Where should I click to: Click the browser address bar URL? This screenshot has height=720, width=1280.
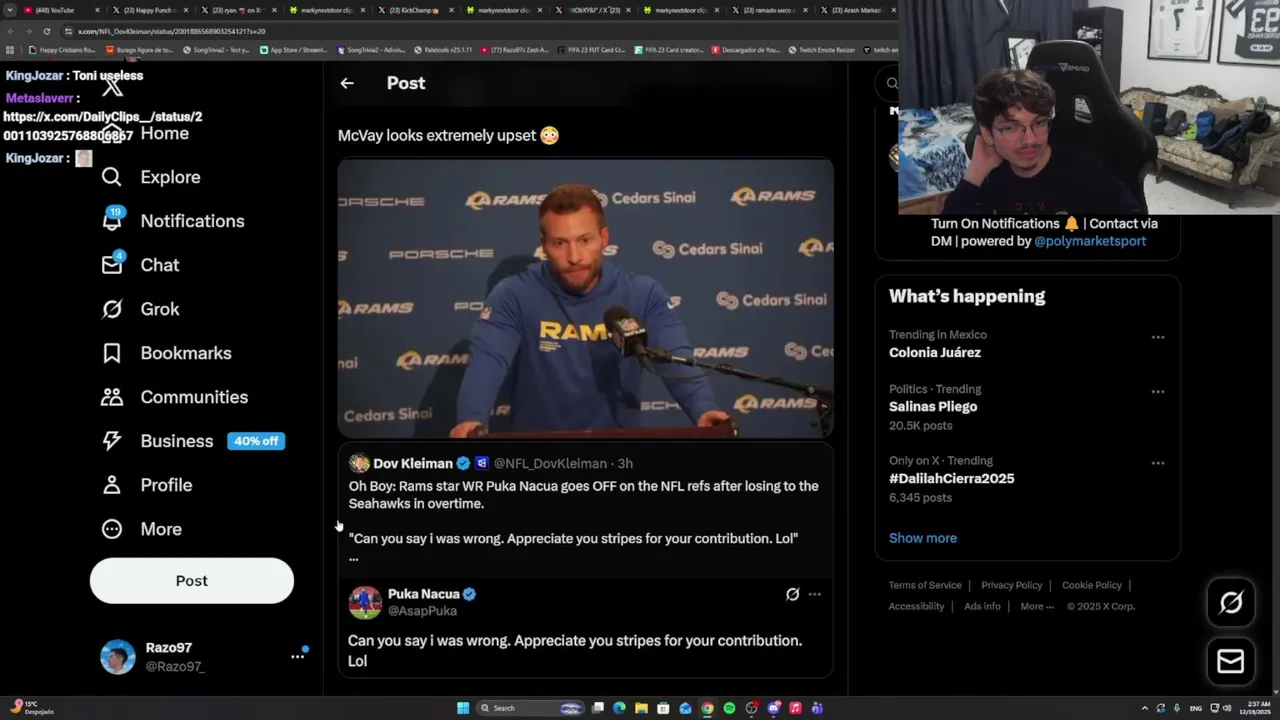tap(172, 31)
